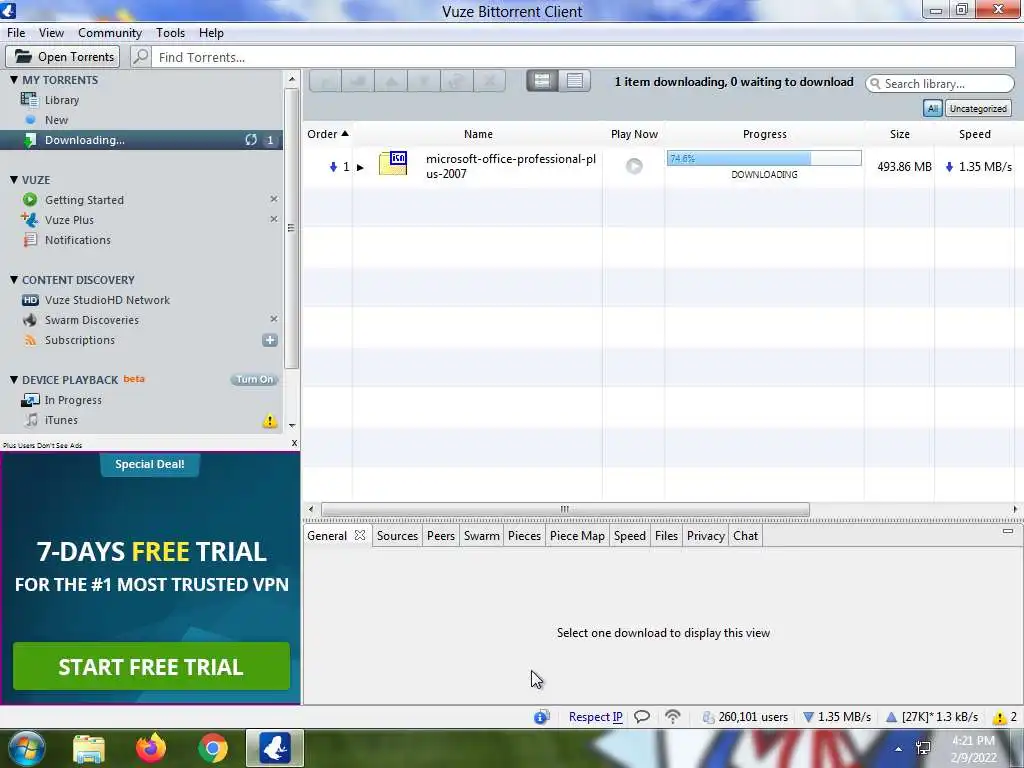This screenshot has width=1024, height=768.
Task: Click the horizontal scrollbar in torrent list
Action: click(x=565, y=509)
